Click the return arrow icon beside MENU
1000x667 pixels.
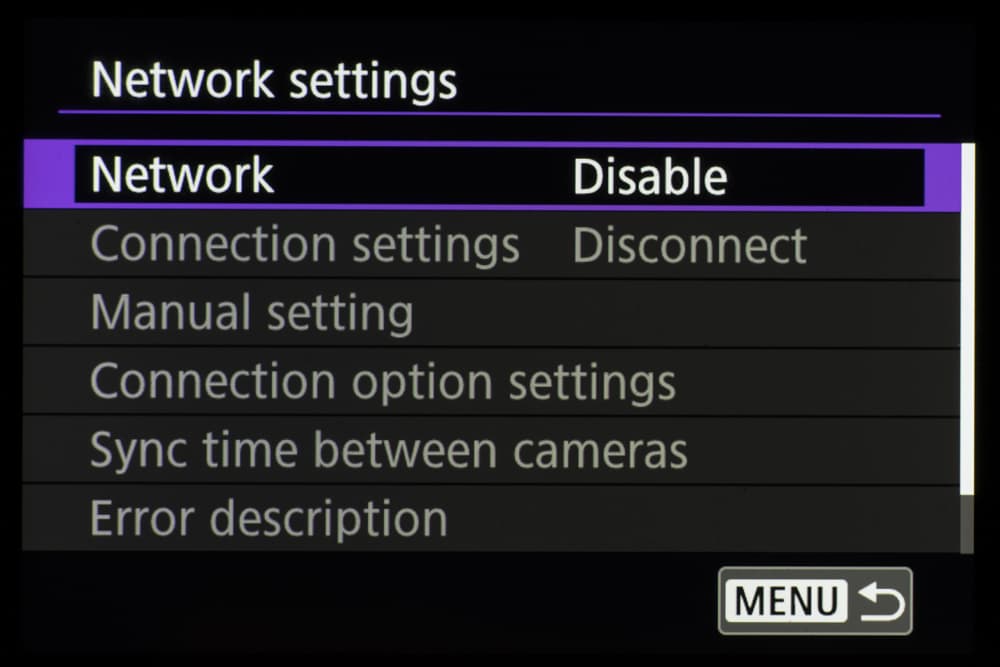[x=882, y=602]
